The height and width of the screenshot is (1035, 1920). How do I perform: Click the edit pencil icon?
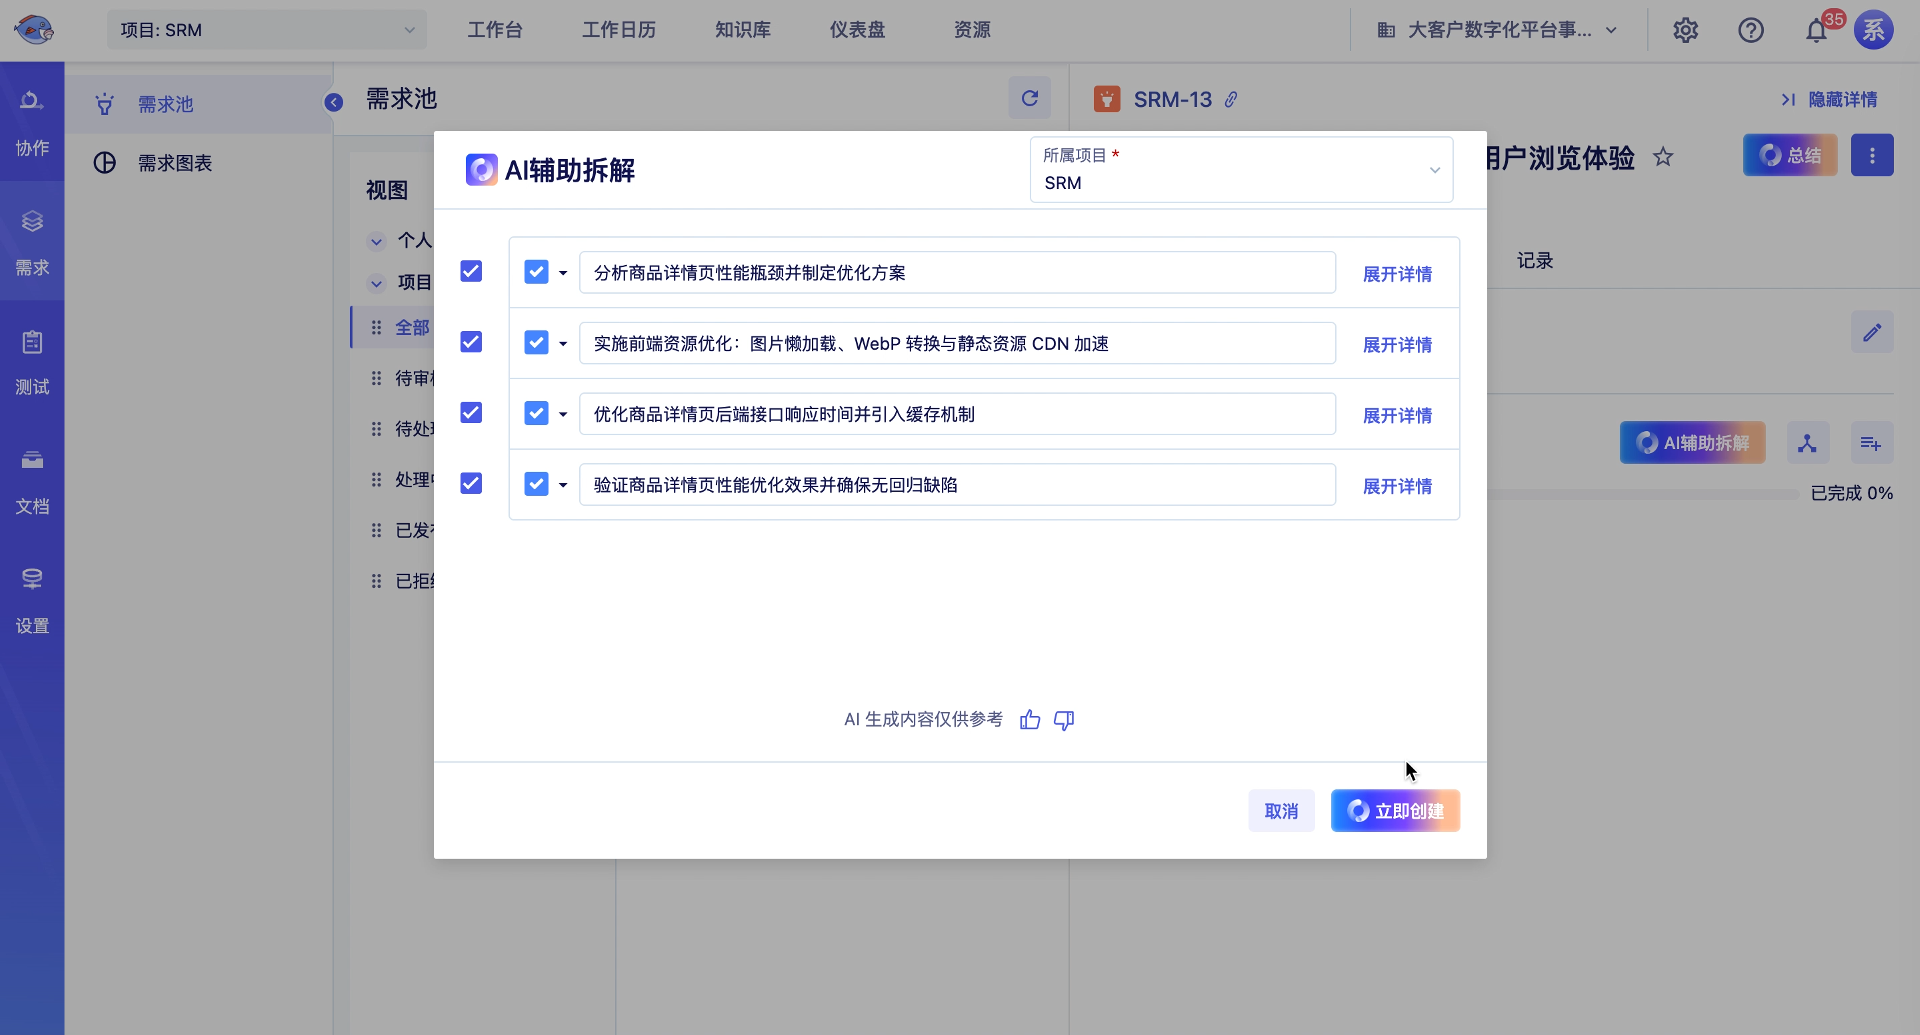(x=1871, y=332)
